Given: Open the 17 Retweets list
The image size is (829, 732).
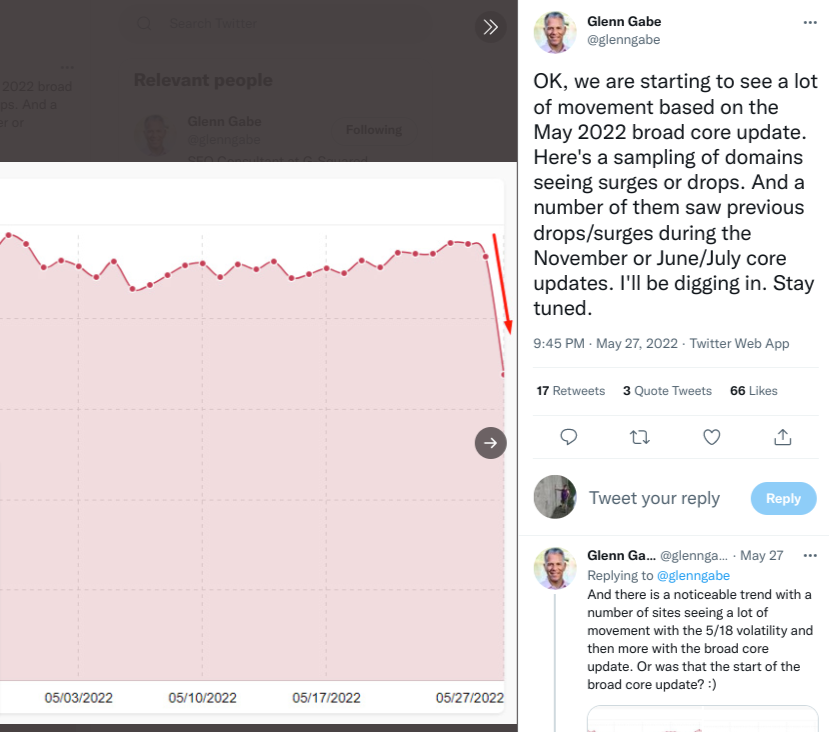Looking at the screenshot, I should click(x=570, y=391).
